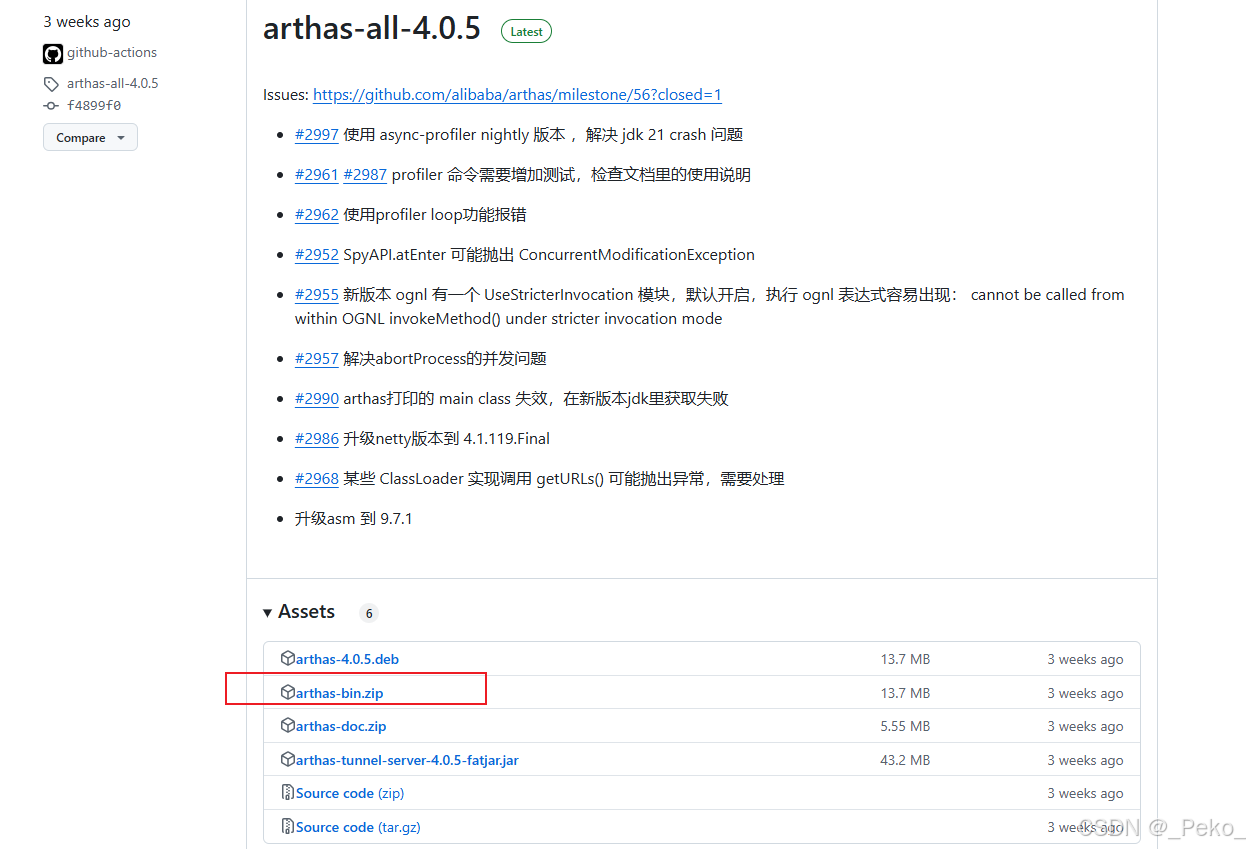The height and width of the screenshot is (849, 1250).
Task: Click the text '升级asm 到 9.7.1'
Action: tap(354, 519)
